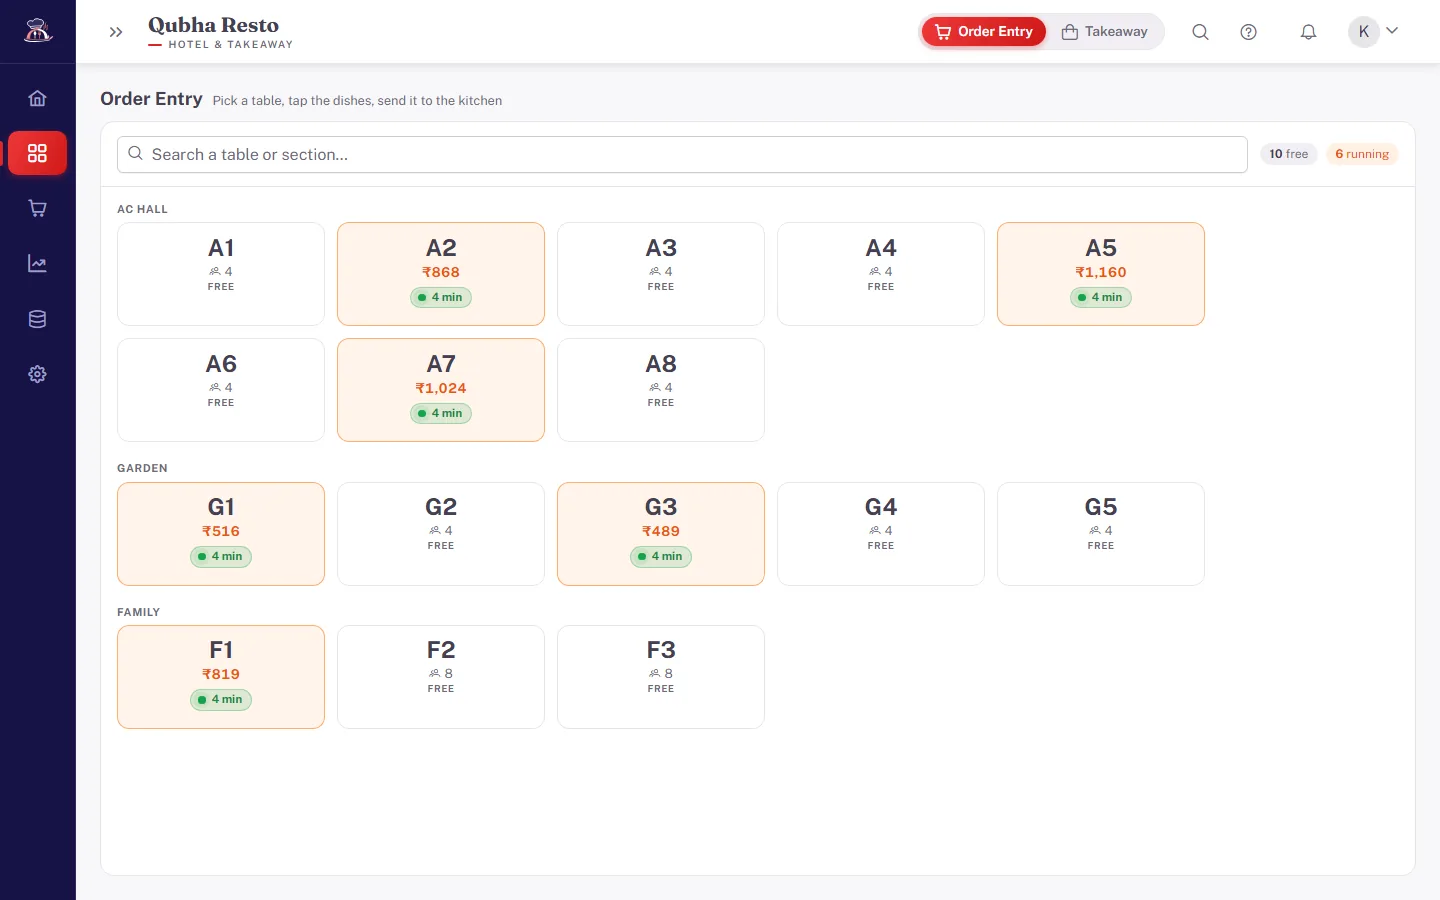Select free table A3
Viewport: 1440px width, 900px height.
pyautogui.click(x=661, y=274)
